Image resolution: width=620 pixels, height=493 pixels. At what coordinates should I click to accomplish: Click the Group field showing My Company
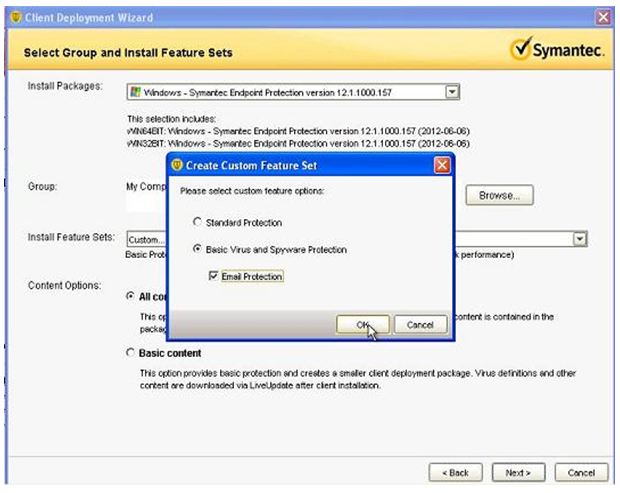click(x=144, y=187)
